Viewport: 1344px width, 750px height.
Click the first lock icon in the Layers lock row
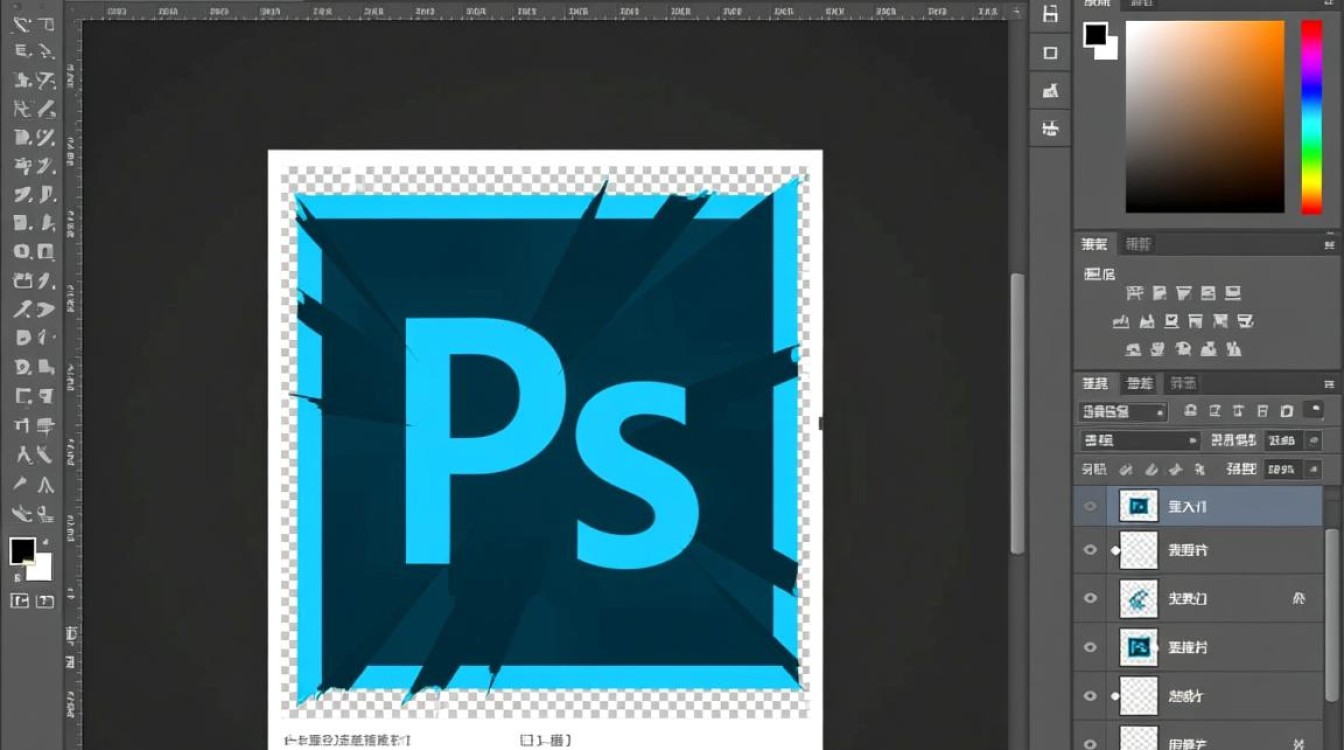point(1126,469)
